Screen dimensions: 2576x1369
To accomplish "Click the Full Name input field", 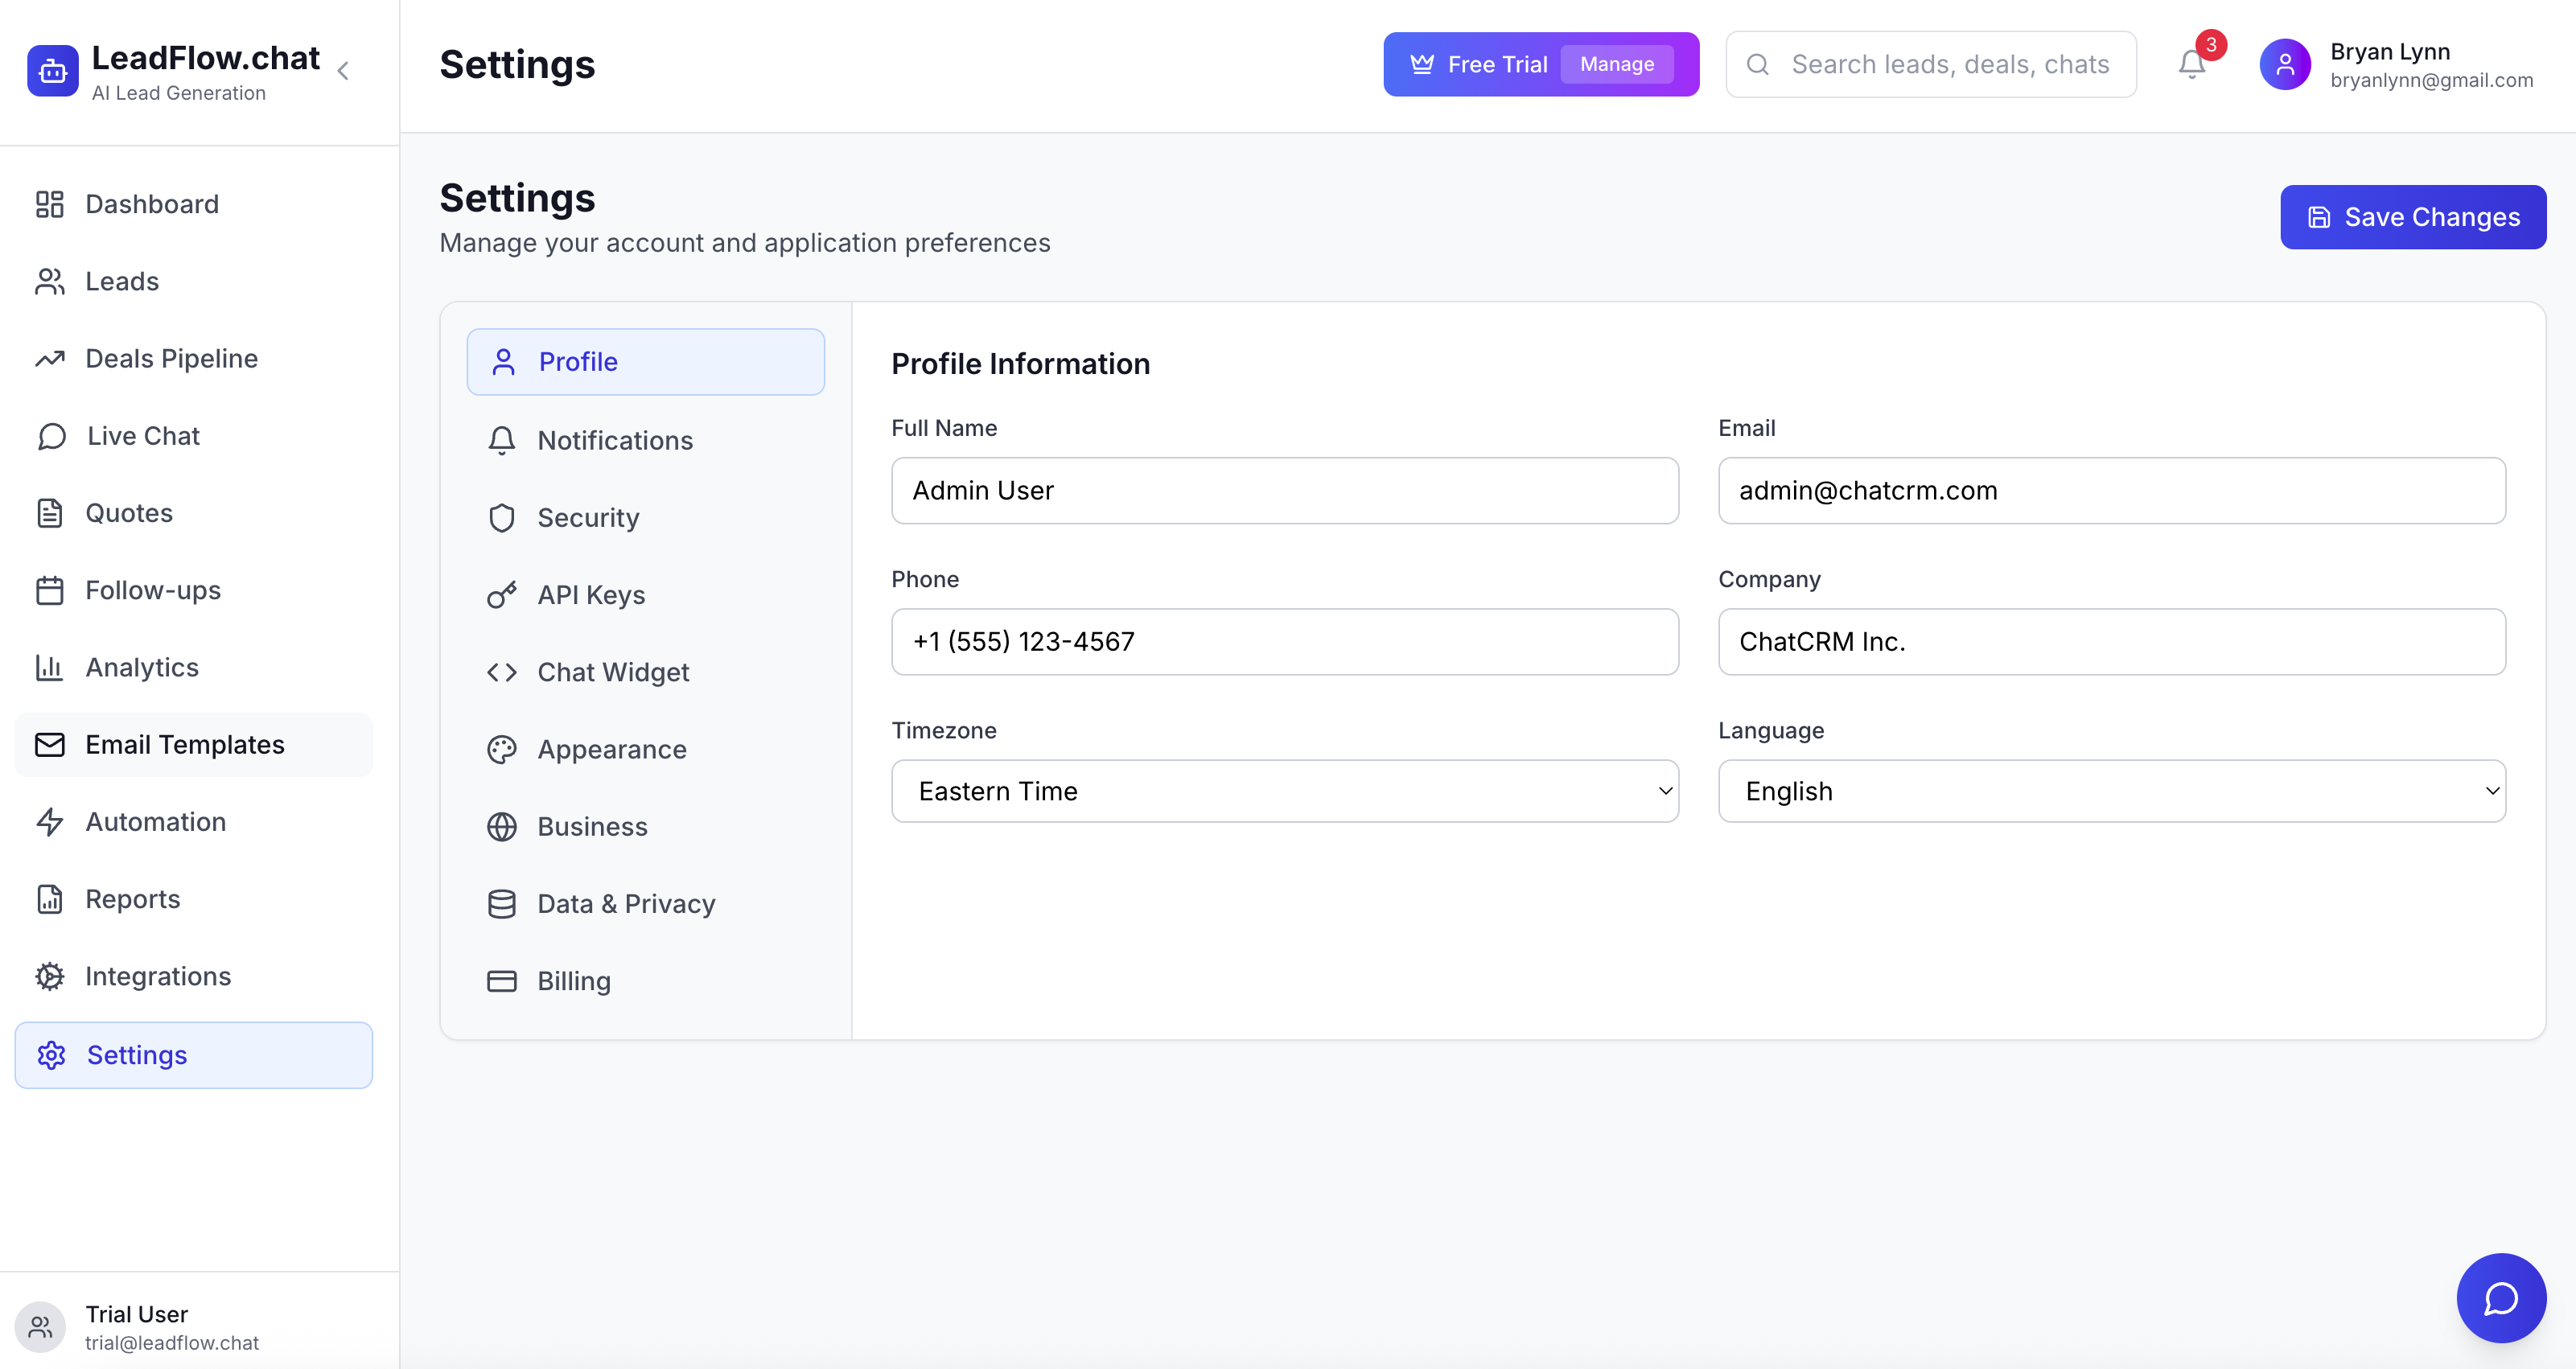I will [x=1284, y=490].
